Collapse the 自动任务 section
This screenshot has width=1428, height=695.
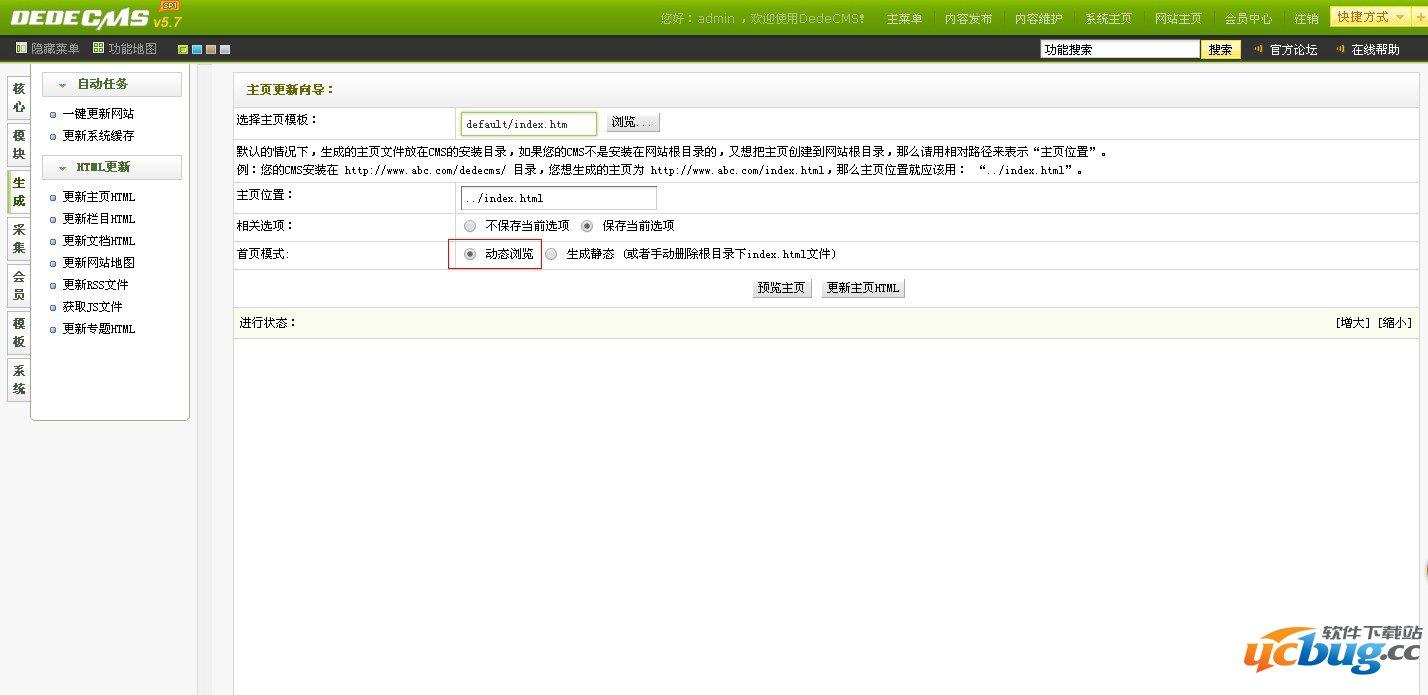click(112, 84)
